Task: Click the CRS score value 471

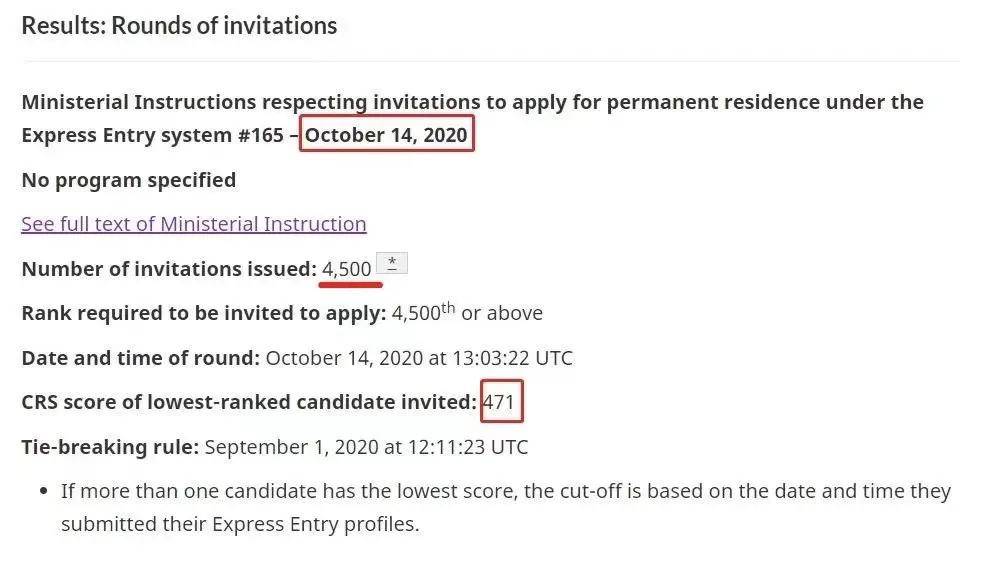Action: click(x=499, y=402)
